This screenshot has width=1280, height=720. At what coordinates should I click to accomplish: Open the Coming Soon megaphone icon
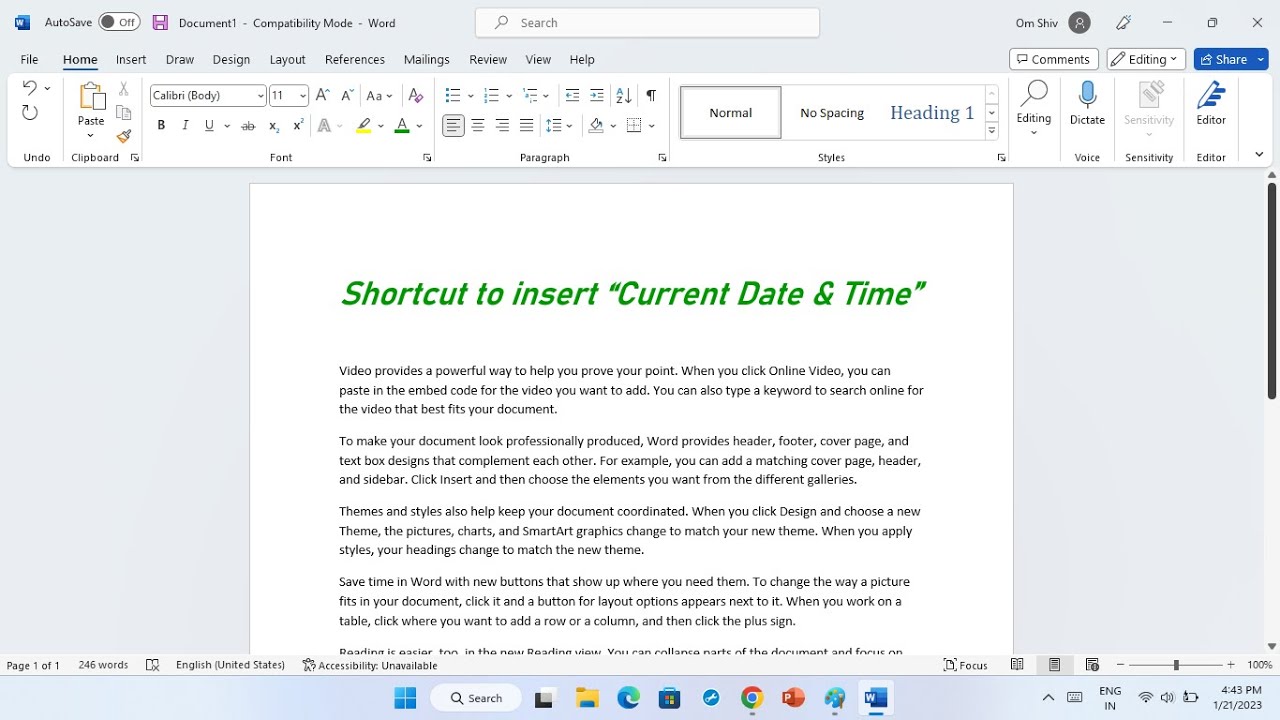[x=1124, y=22]
